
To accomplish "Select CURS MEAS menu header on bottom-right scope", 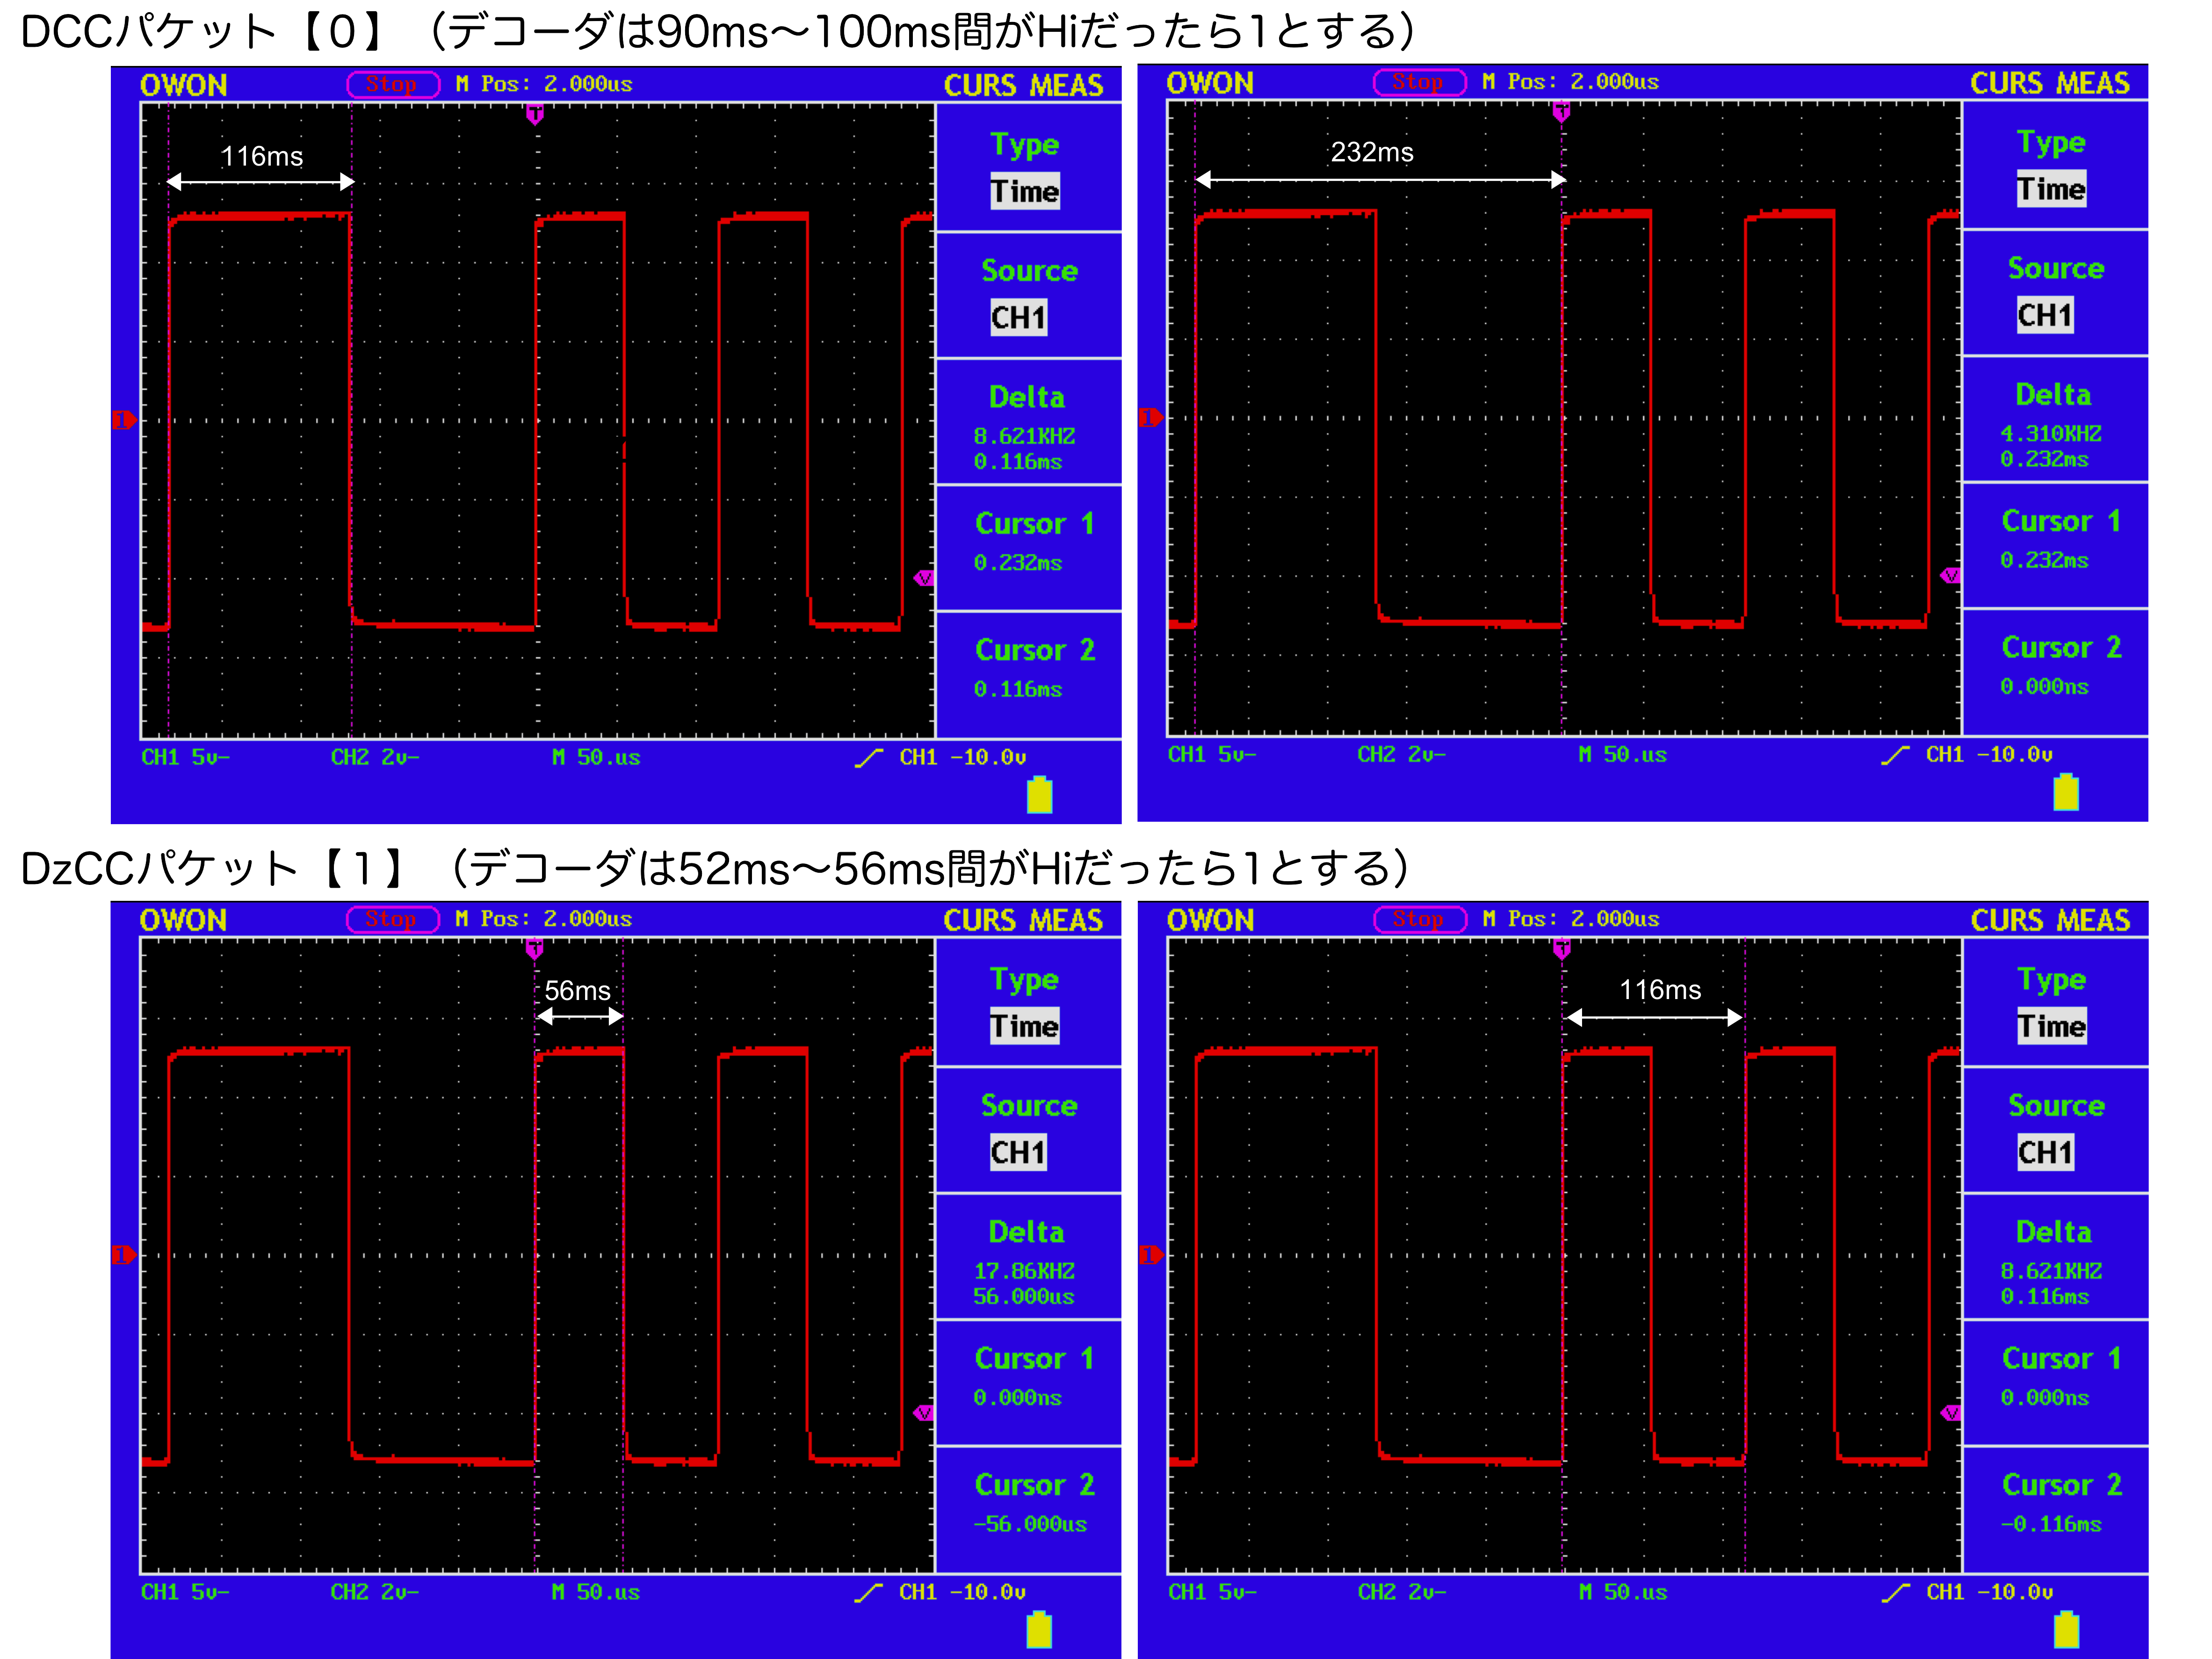I will coord(2050,920).
